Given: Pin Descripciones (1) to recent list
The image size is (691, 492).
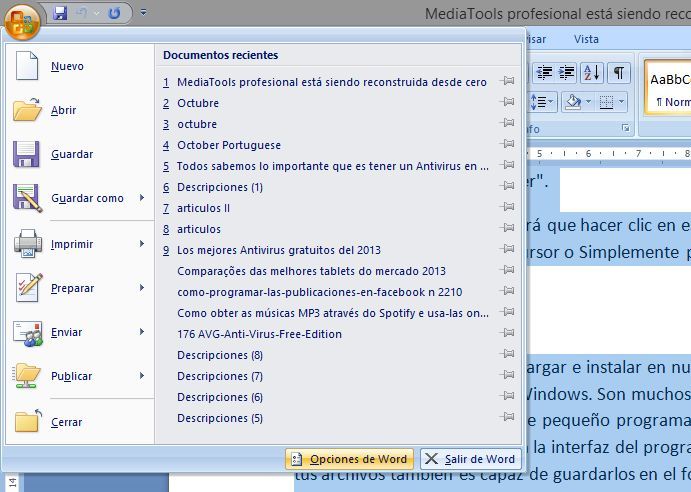Looking at the screenshot, I should [507, 186].
